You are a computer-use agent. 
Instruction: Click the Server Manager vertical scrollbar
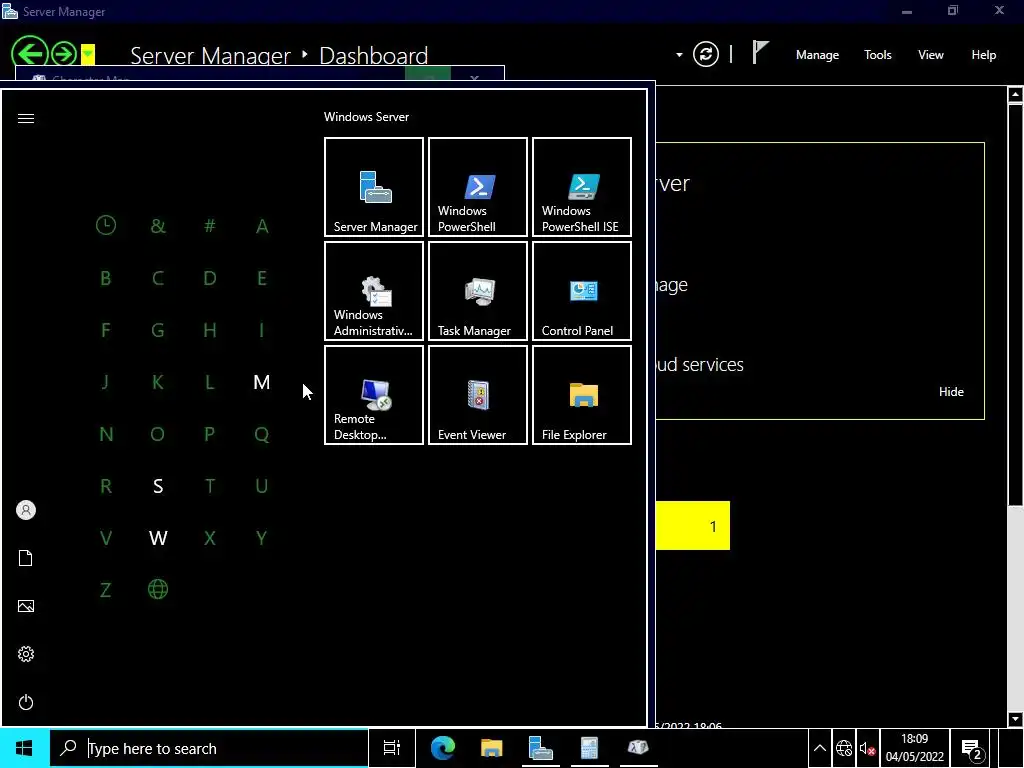coord(1014,304)
